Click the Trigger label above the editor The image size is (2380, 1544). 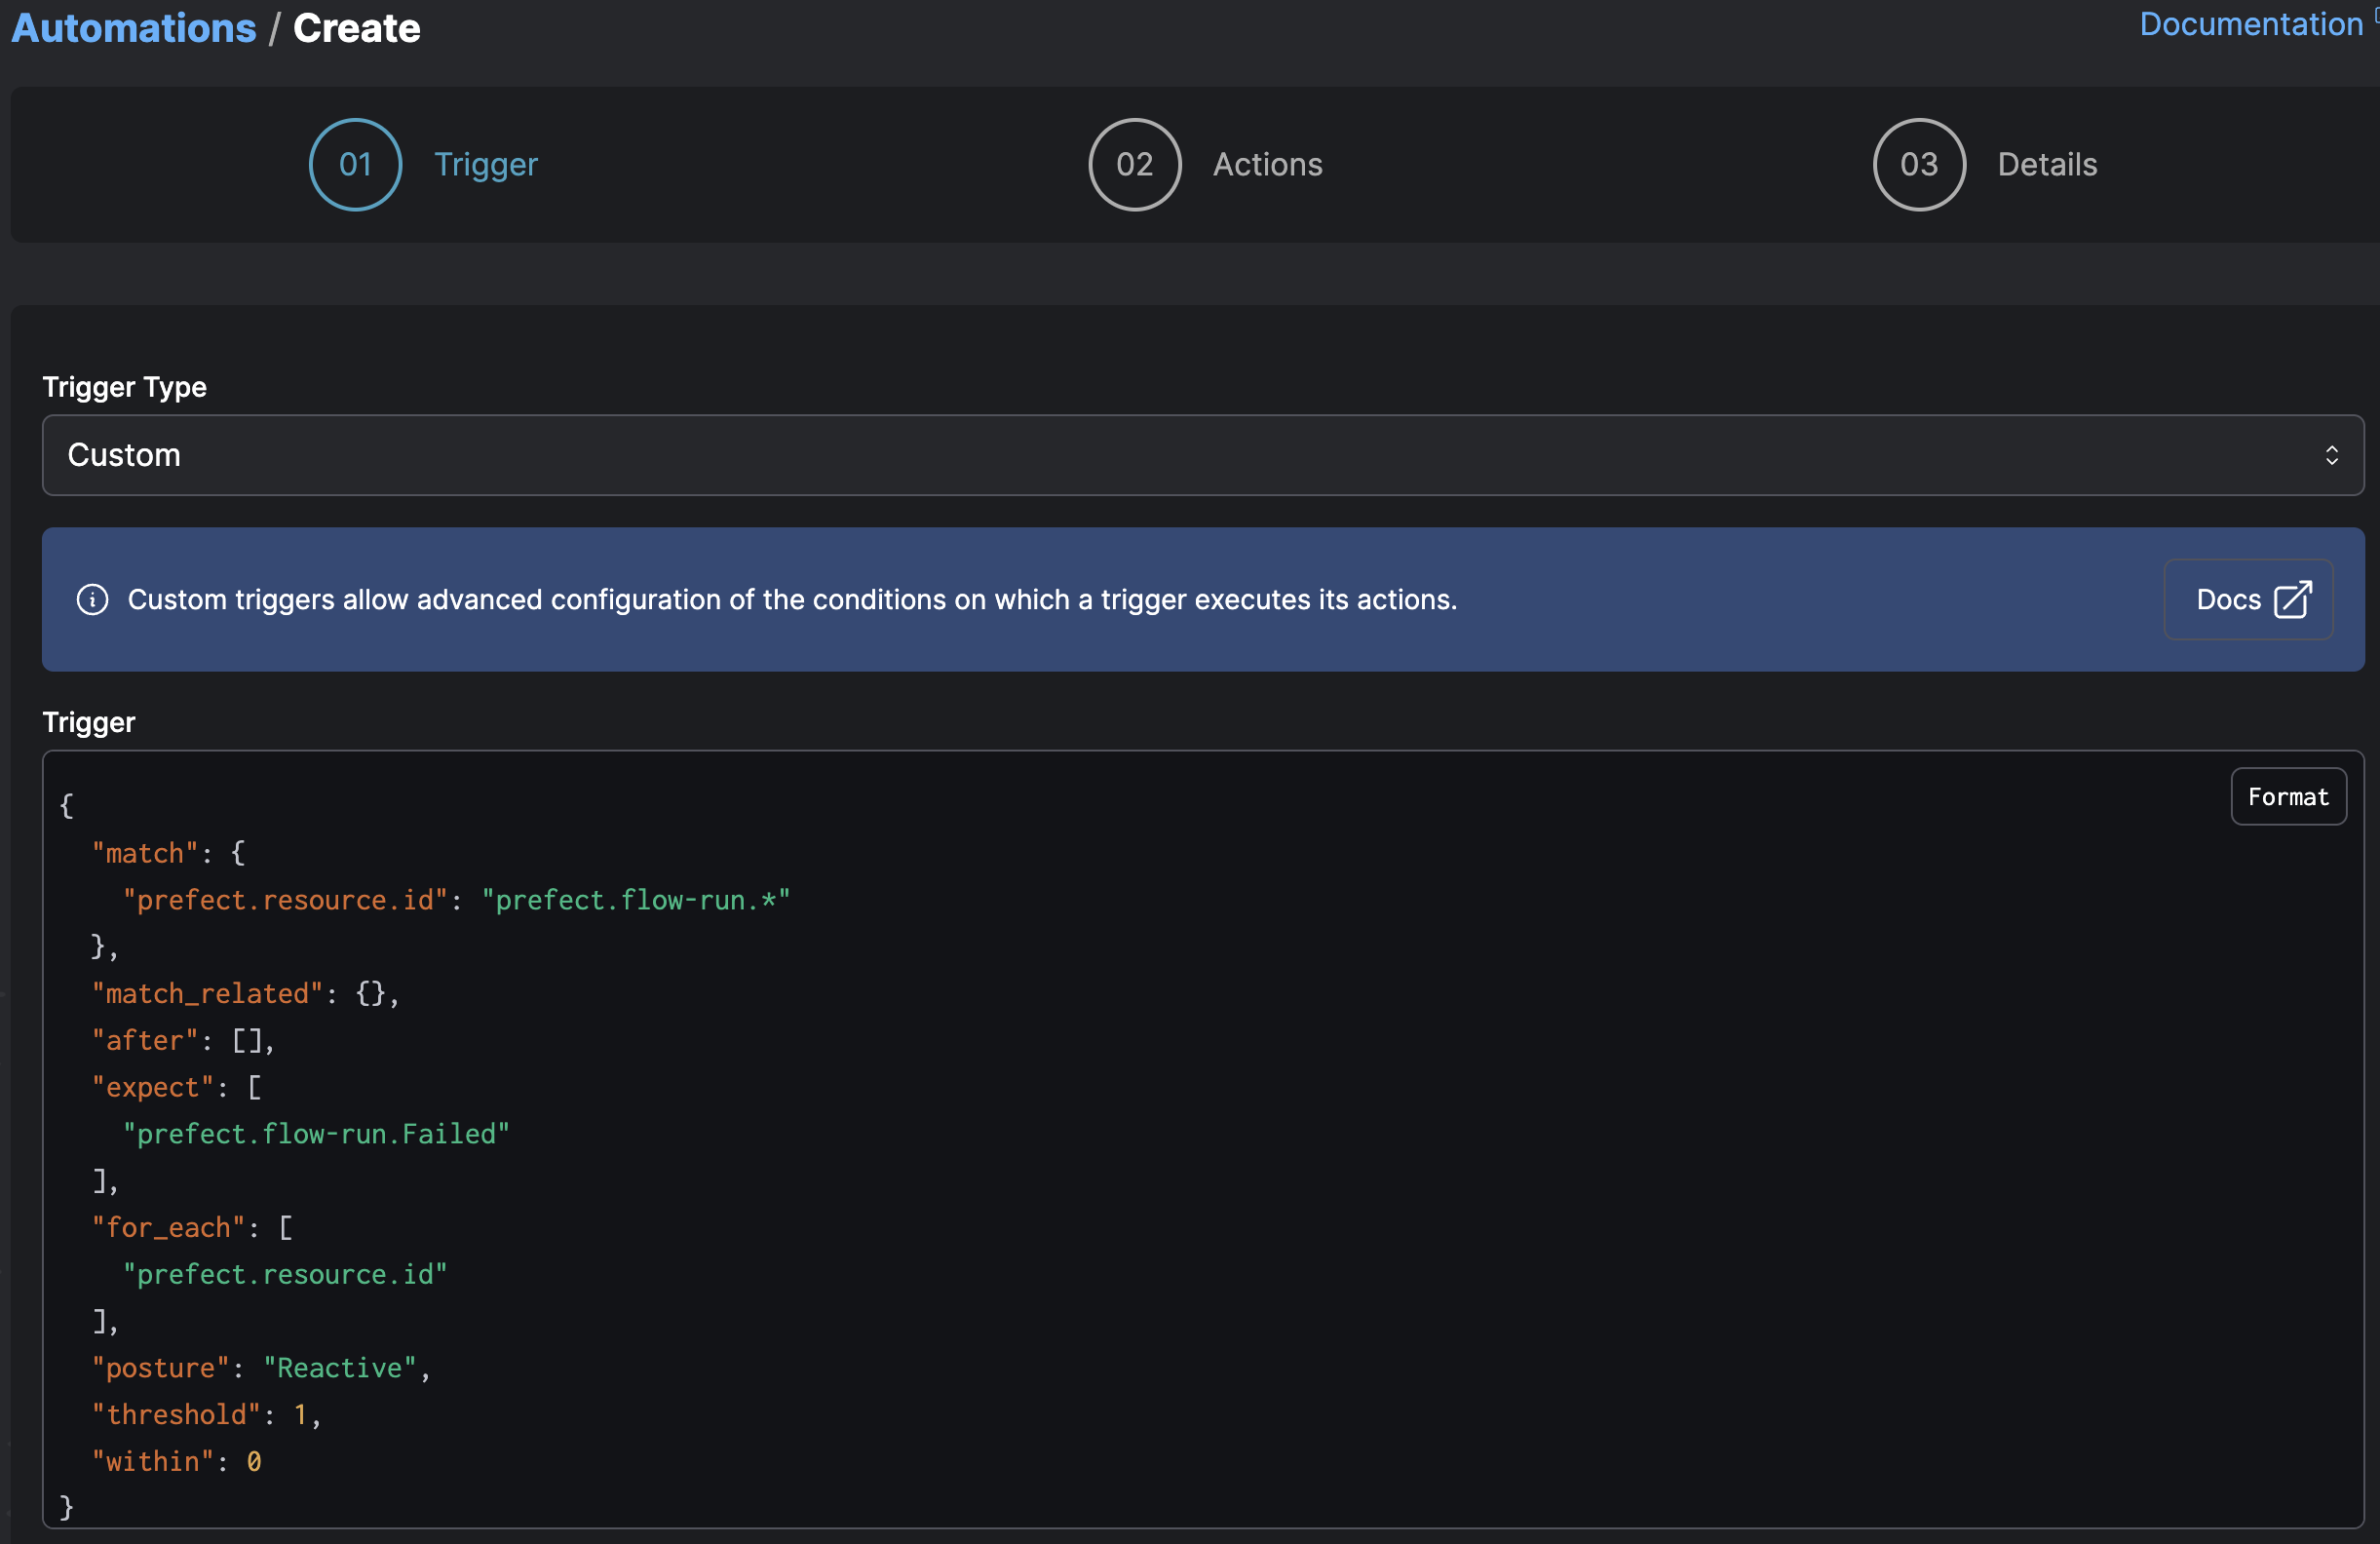[89, 722]
